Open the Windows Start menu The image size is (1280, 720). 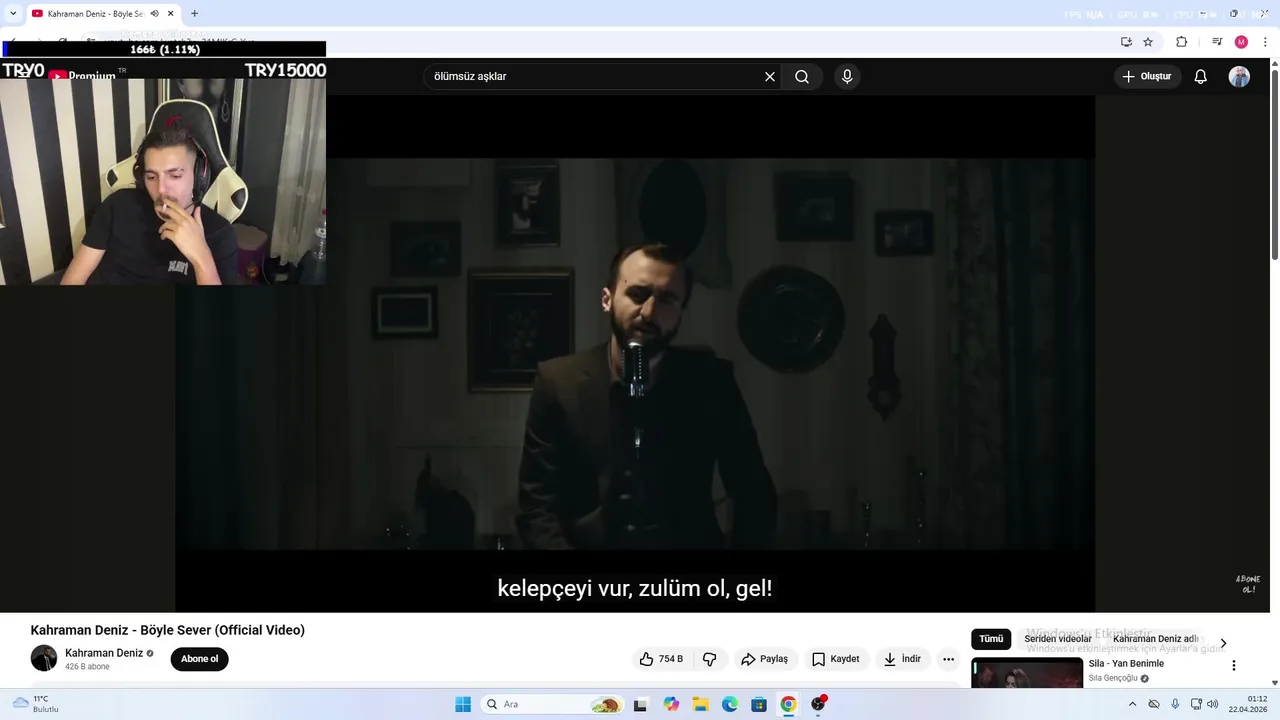[x=463, y=704]
